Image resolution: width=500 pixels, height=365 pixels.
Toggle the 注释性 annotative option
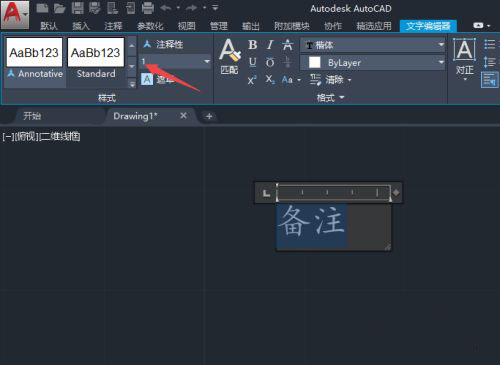(163, 44)
